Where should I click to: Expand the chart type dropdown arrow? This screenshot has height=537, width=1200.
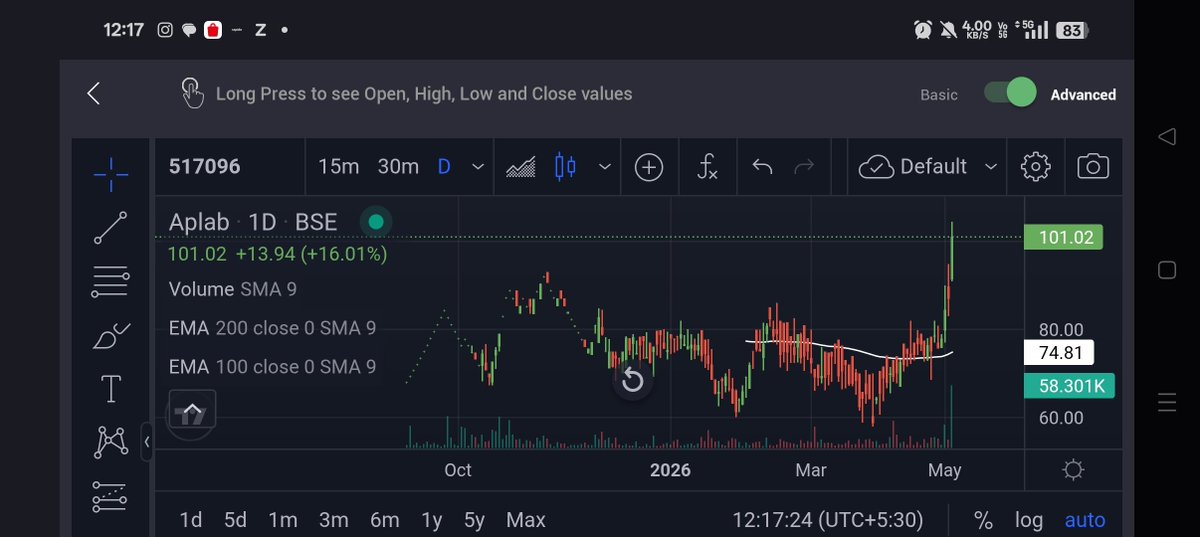click(605, 167)
